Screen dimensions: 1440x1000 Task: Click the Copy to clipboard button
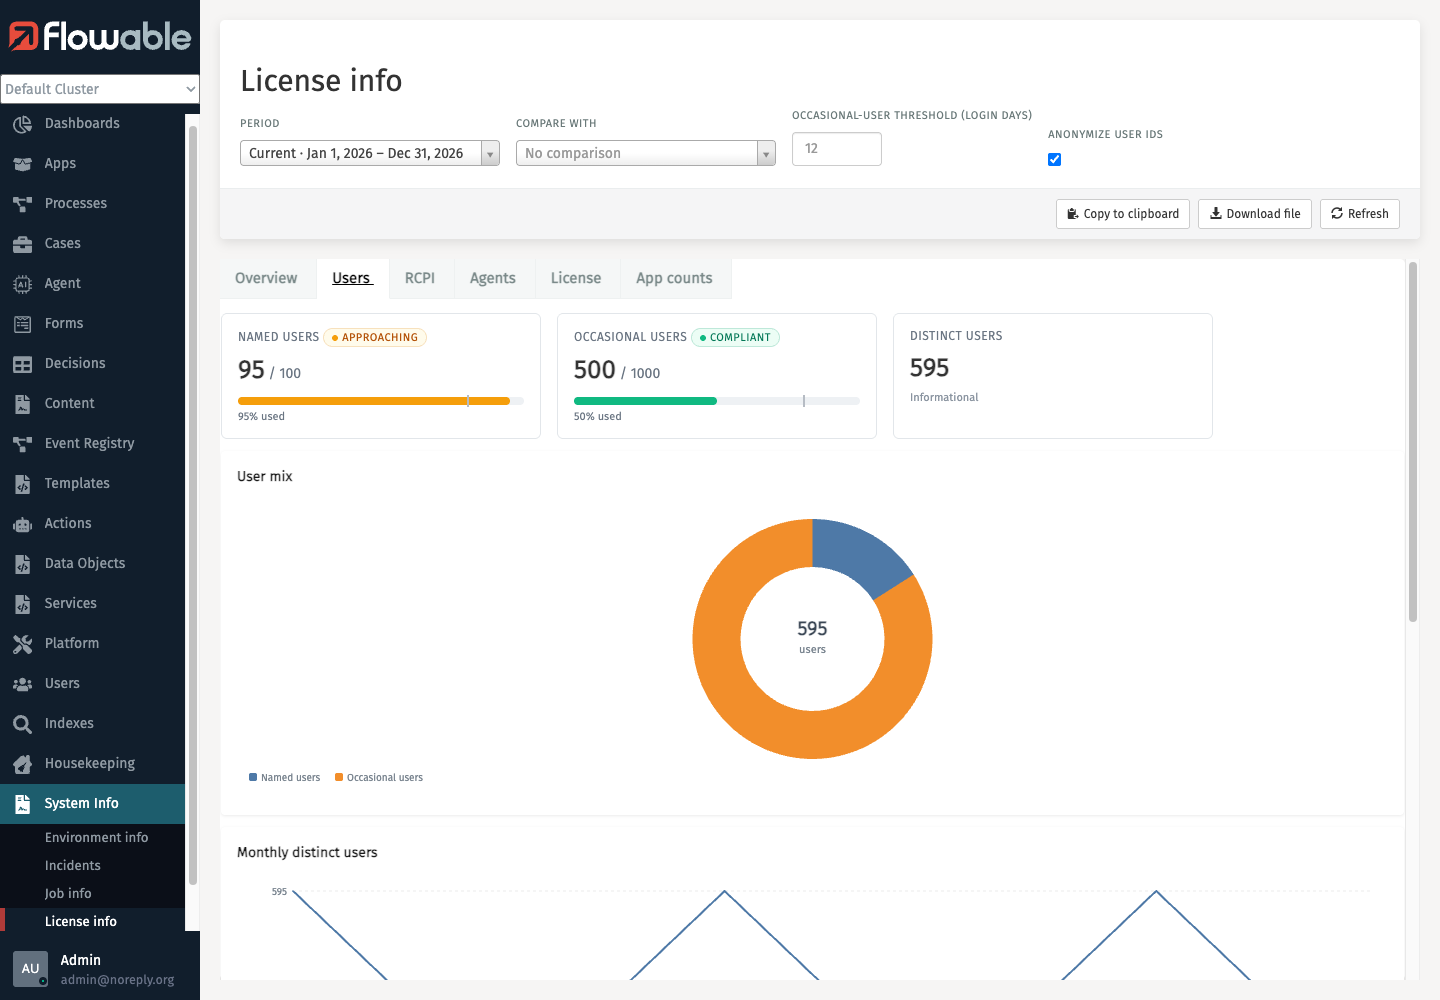tap(1123, 214)
